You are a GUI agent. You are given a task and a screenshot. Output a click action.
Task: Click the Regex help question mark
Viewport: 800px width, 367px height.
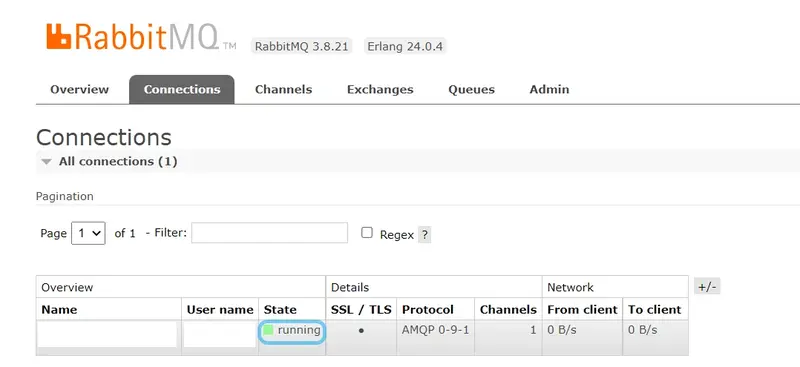pos(424,235)
